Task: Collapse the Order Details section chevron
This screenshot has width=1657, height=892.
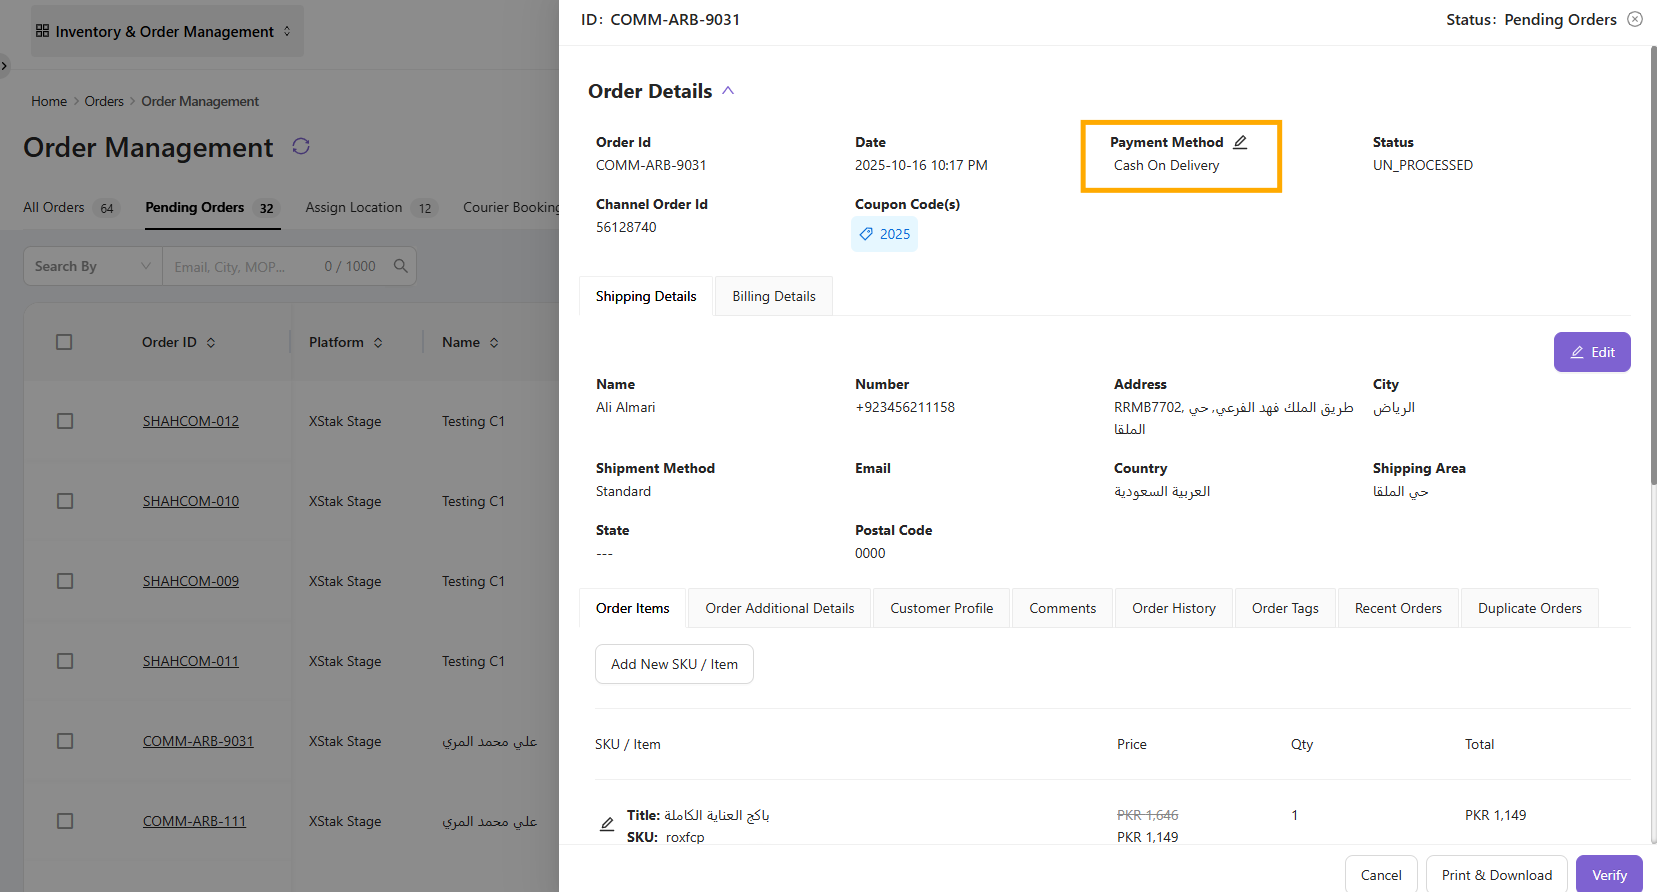Action: (x=728, y=91)
